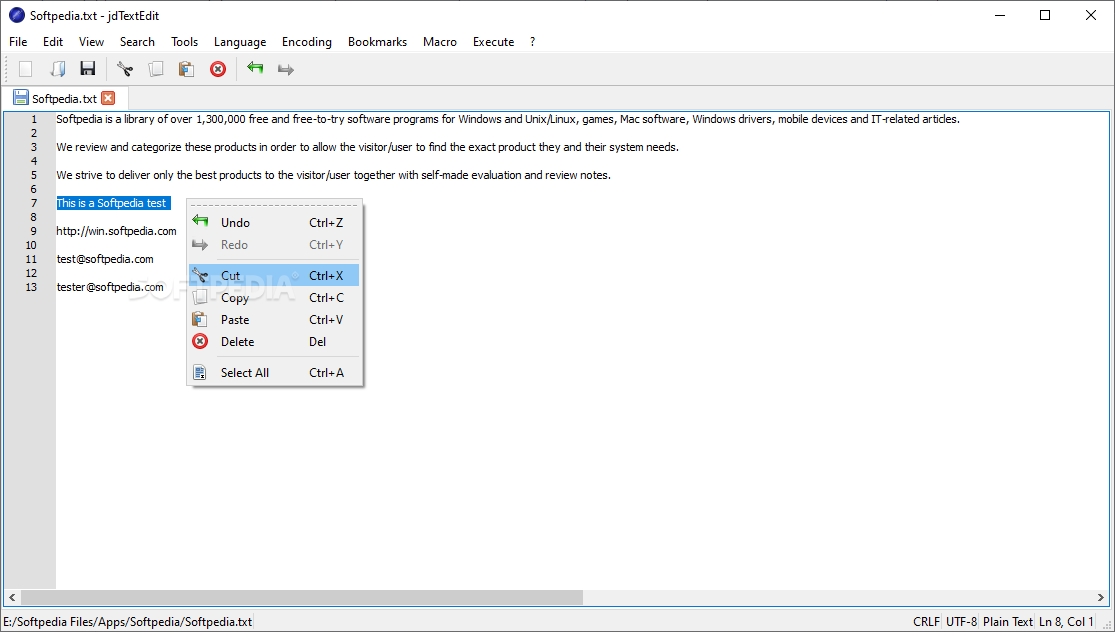The height and width of the screenshot is (632, 1115).
Task: Click the text 'test@softpedia.com'
Action: coord(105,259)
